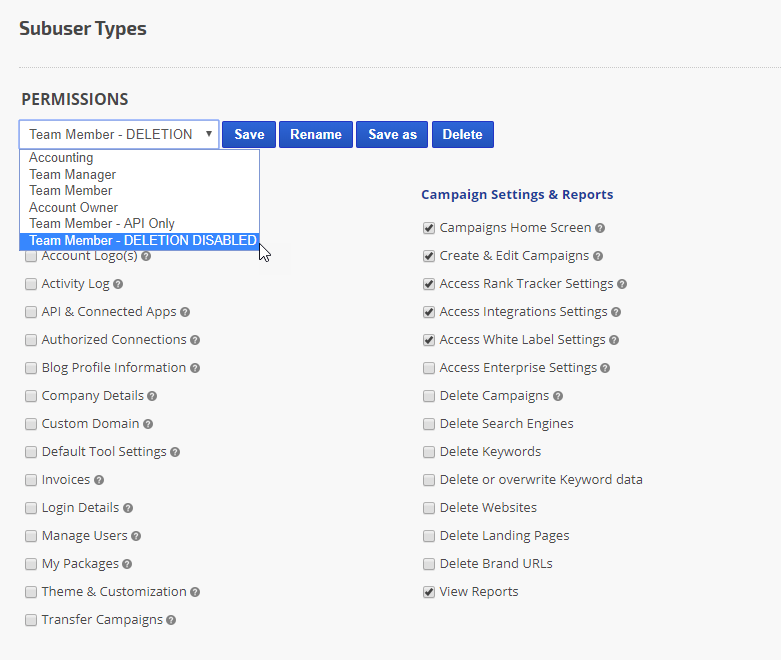Select Team Manager in the list

tap(72, 174)
